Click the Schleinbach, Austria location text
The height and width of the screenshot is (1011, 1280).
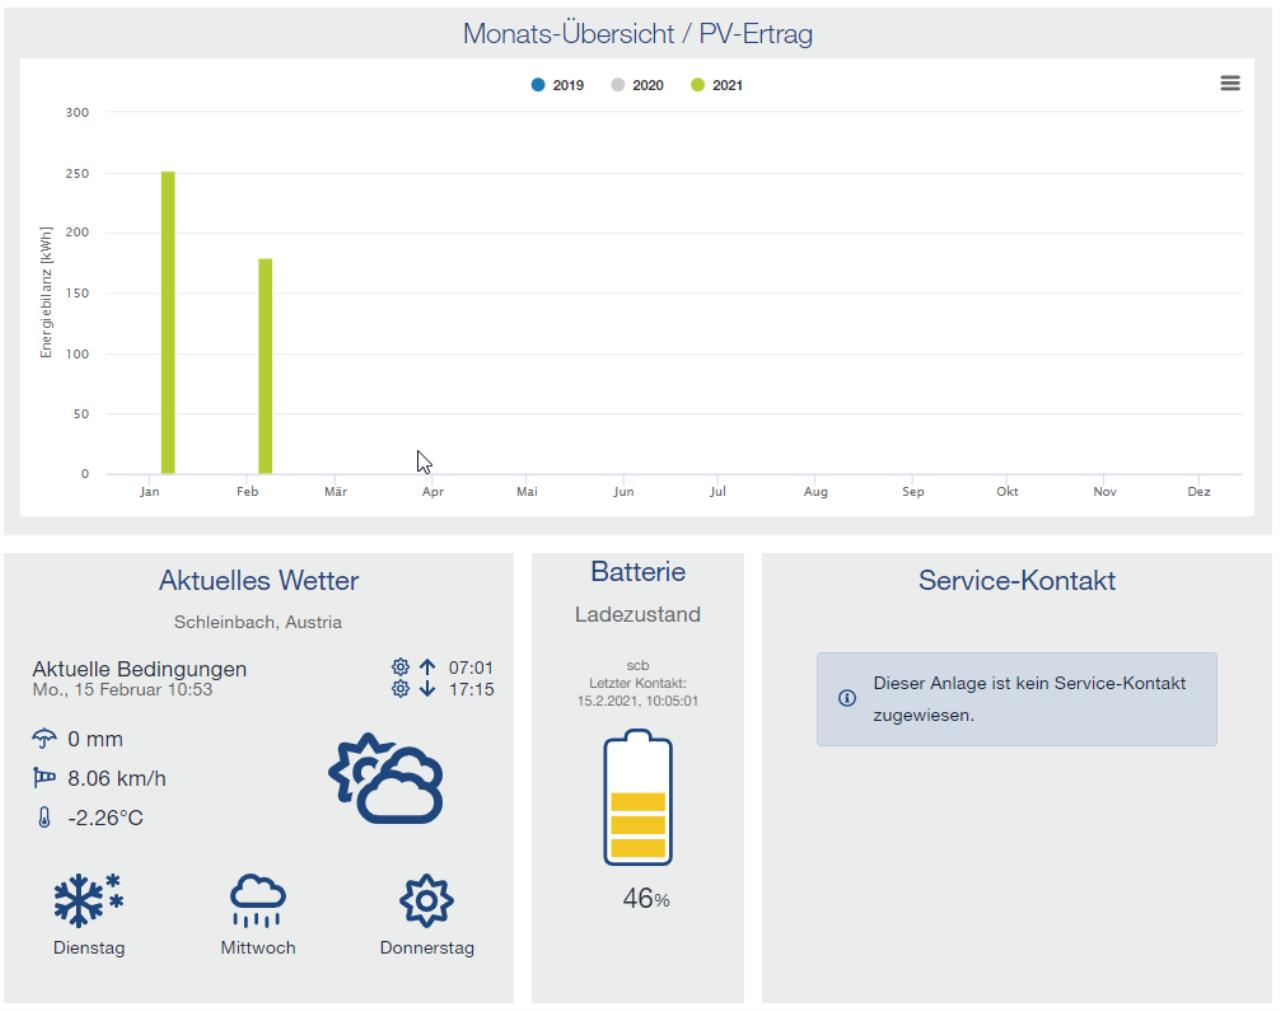click(x=258, y=622)
